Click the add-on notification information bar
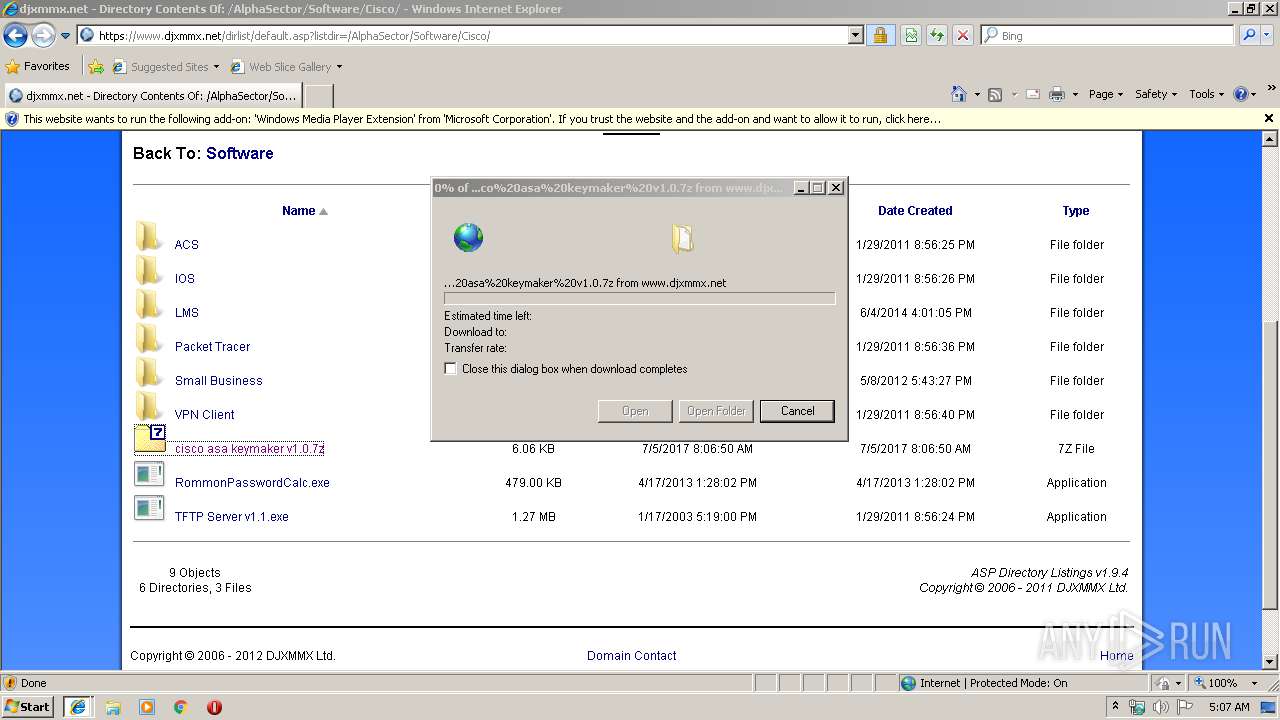Image resolution: width=1280 pixels, height=720 pixels. [630, 118]
